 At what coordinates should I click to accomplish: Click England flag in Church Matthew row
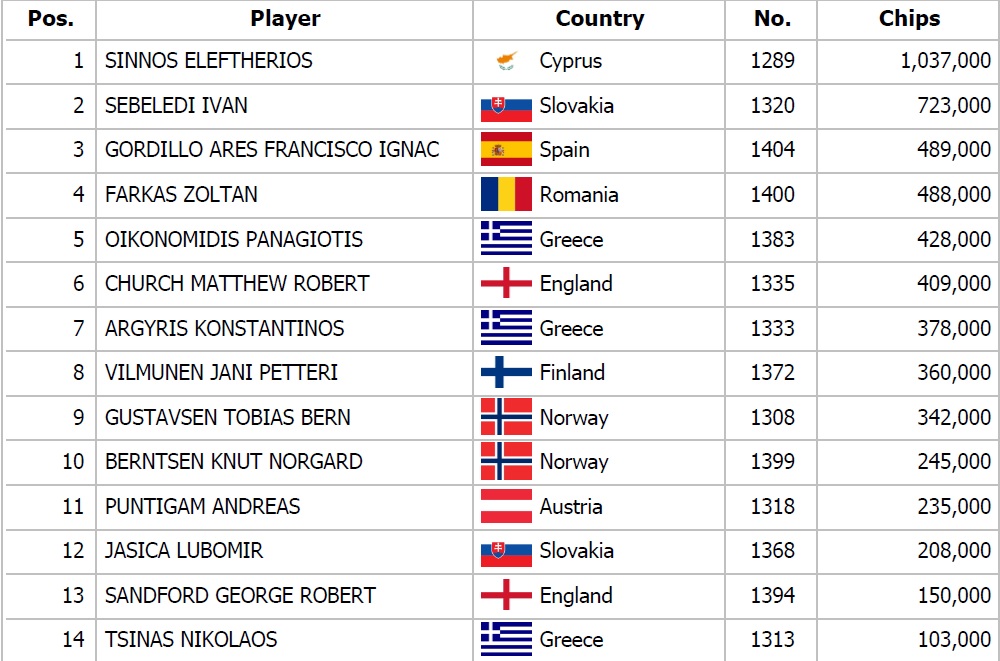(506, 283)
